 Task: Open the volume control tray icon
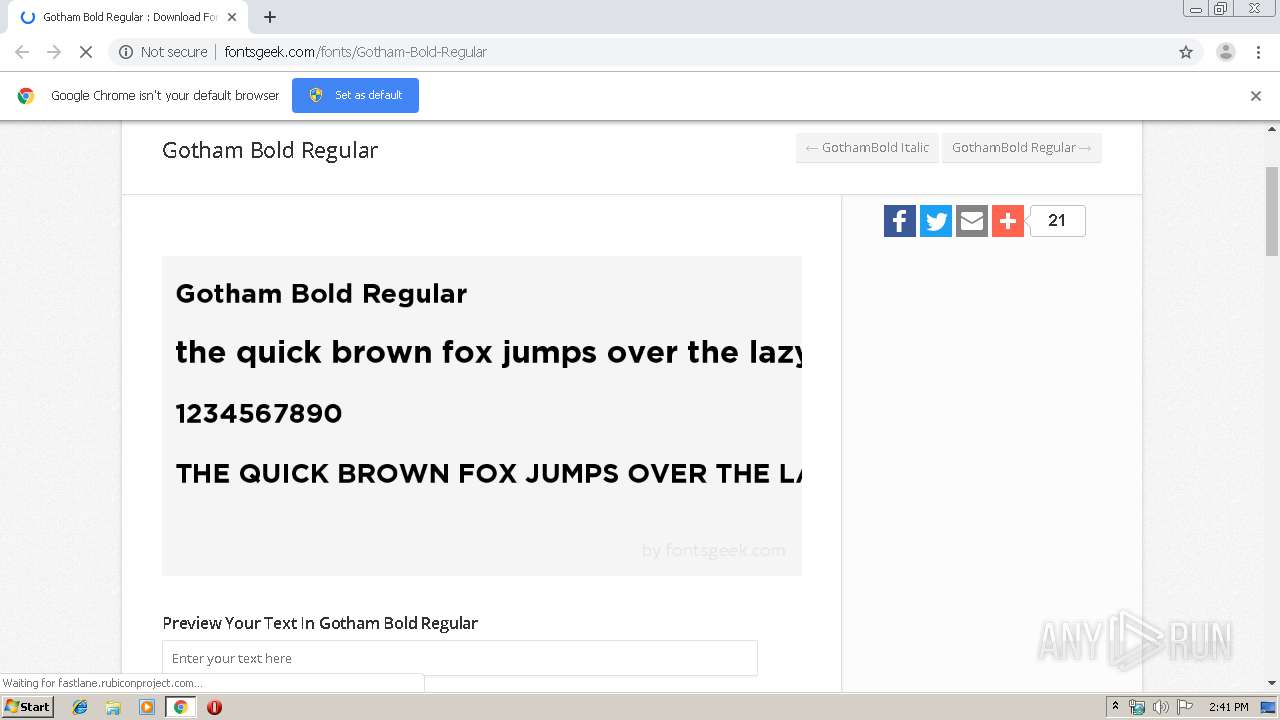point(1160,707)
